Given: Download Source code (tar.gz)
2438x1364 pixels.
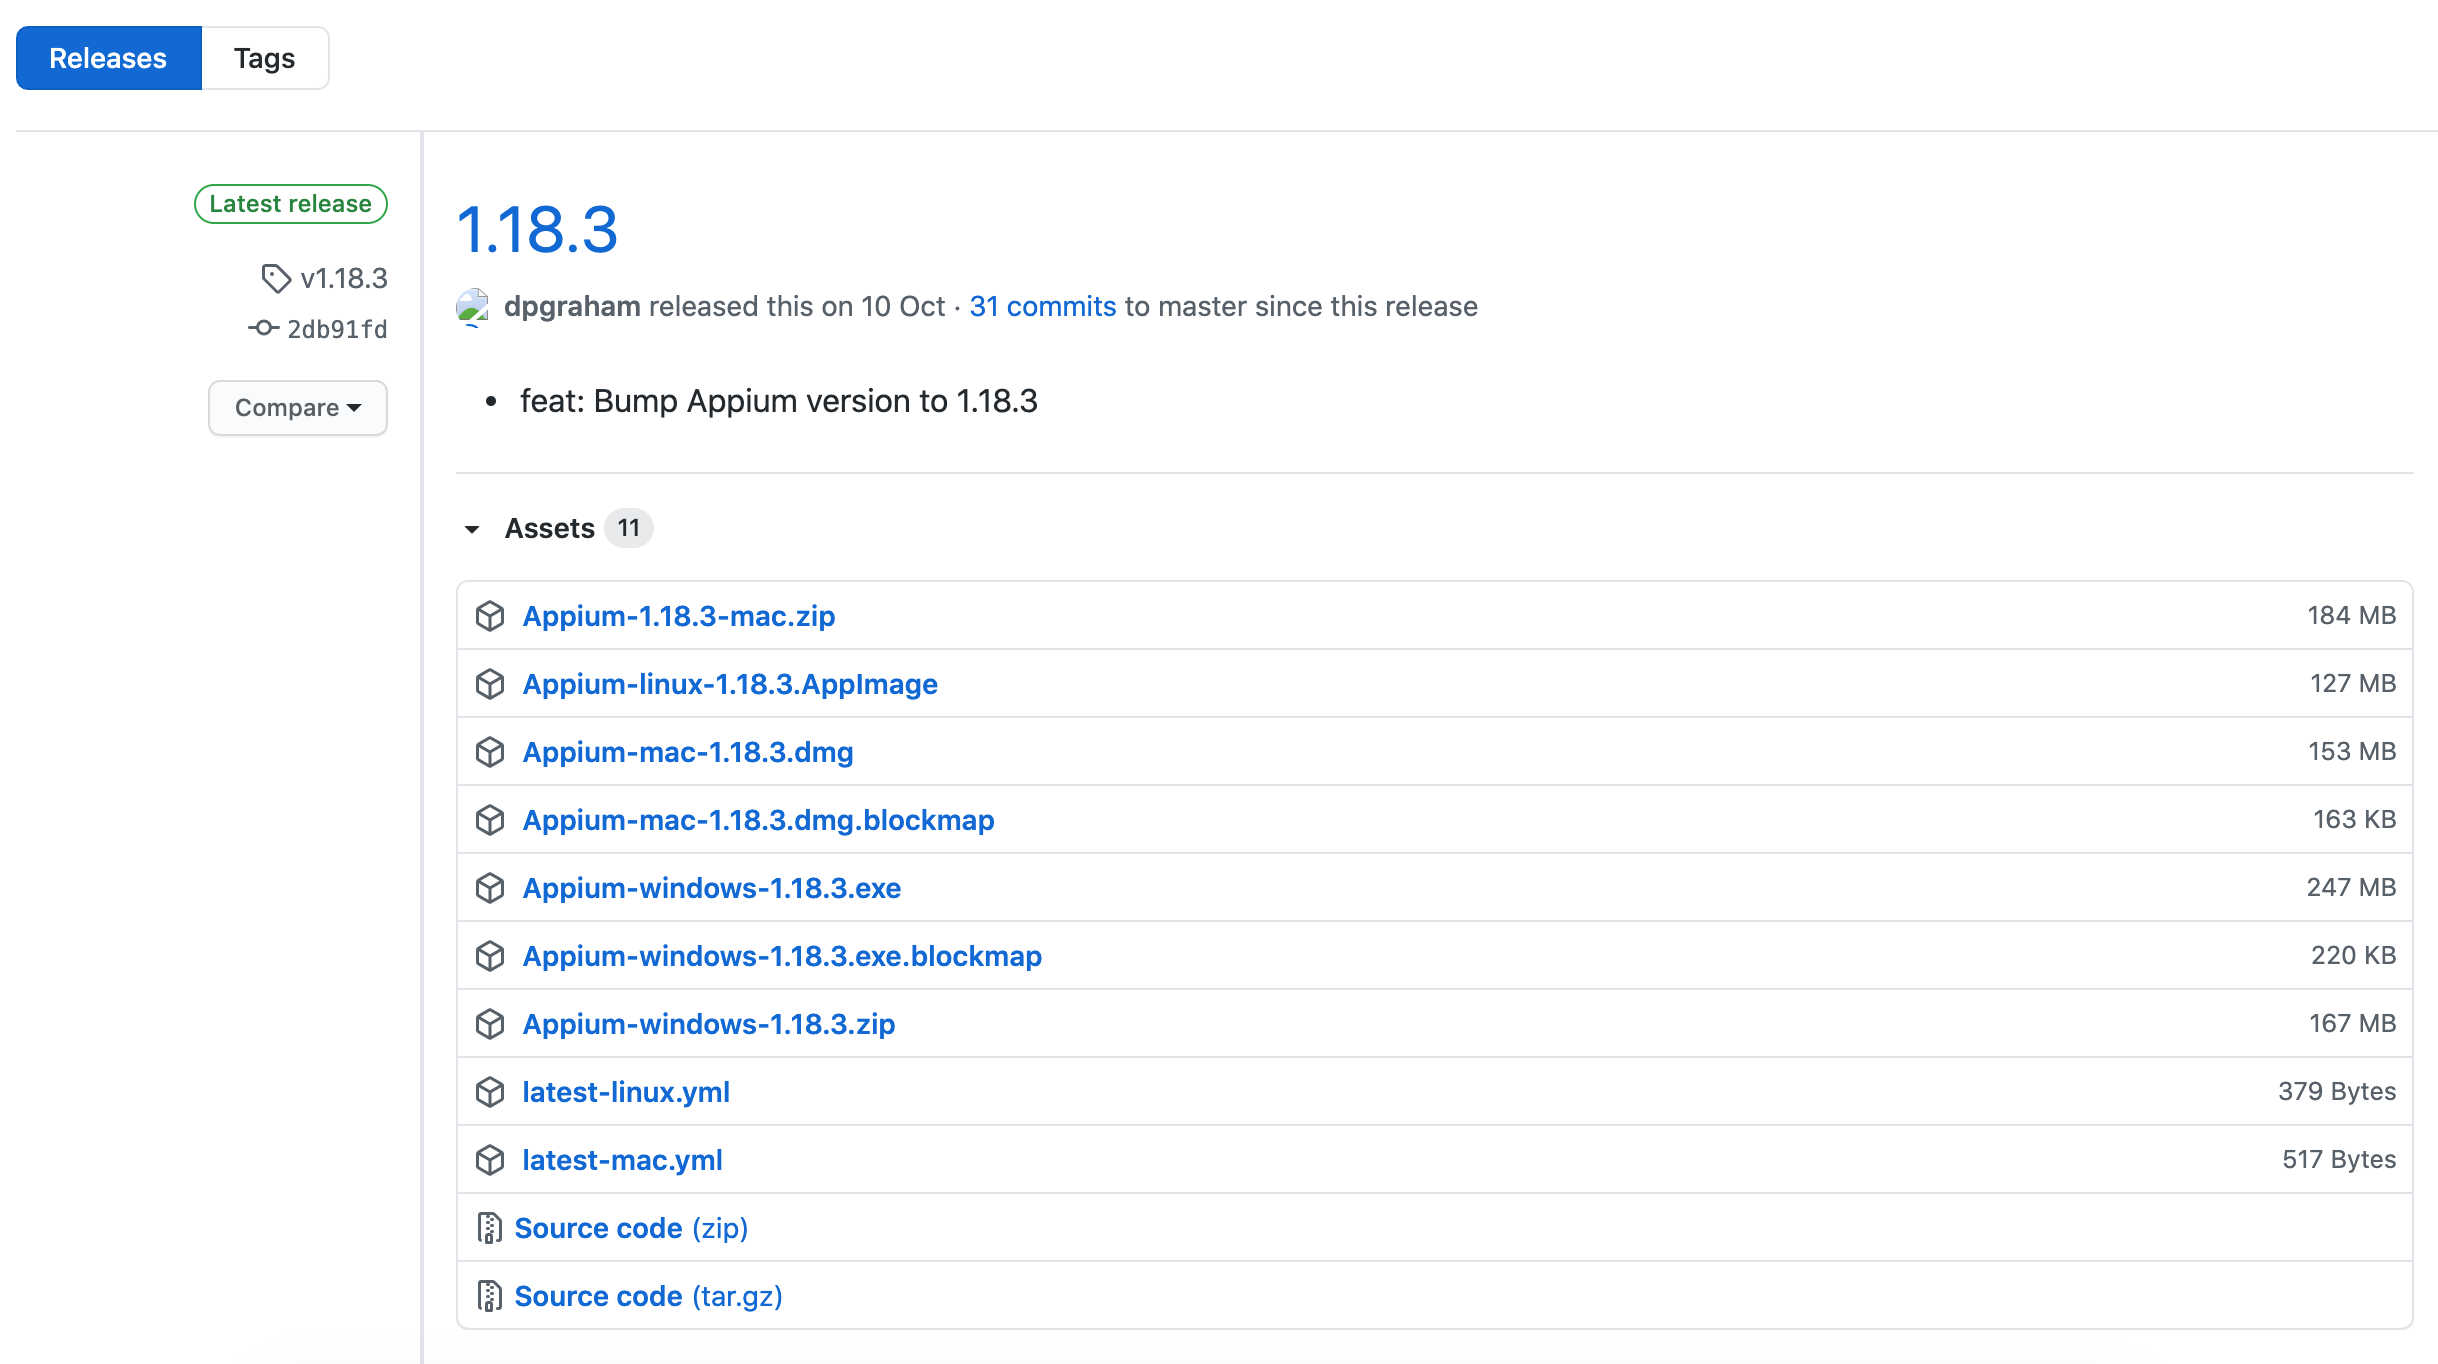Looking at the screenshot, I should [x=648, y=1296].
